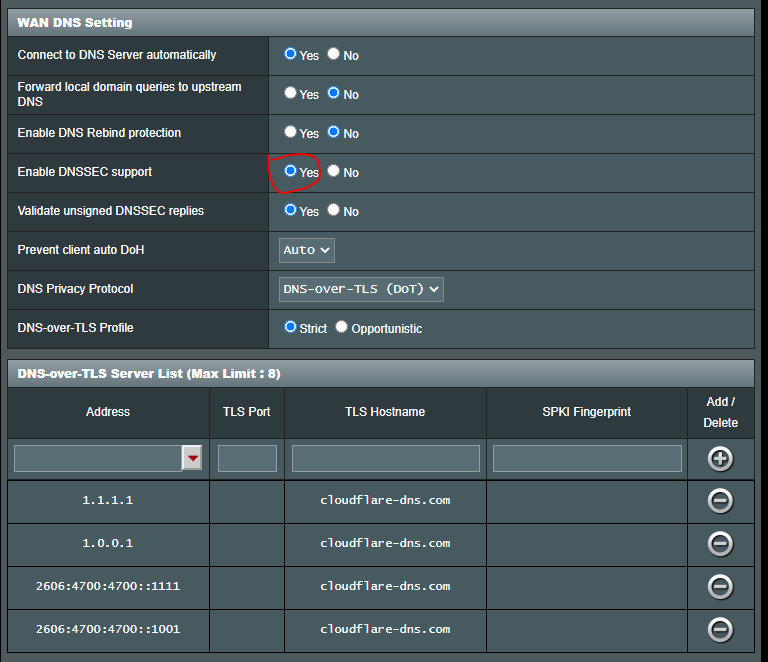Remove the 2606:4700:4700::1001 server row
The width and height of the screenshot is (768, 662).
point(720,630)
